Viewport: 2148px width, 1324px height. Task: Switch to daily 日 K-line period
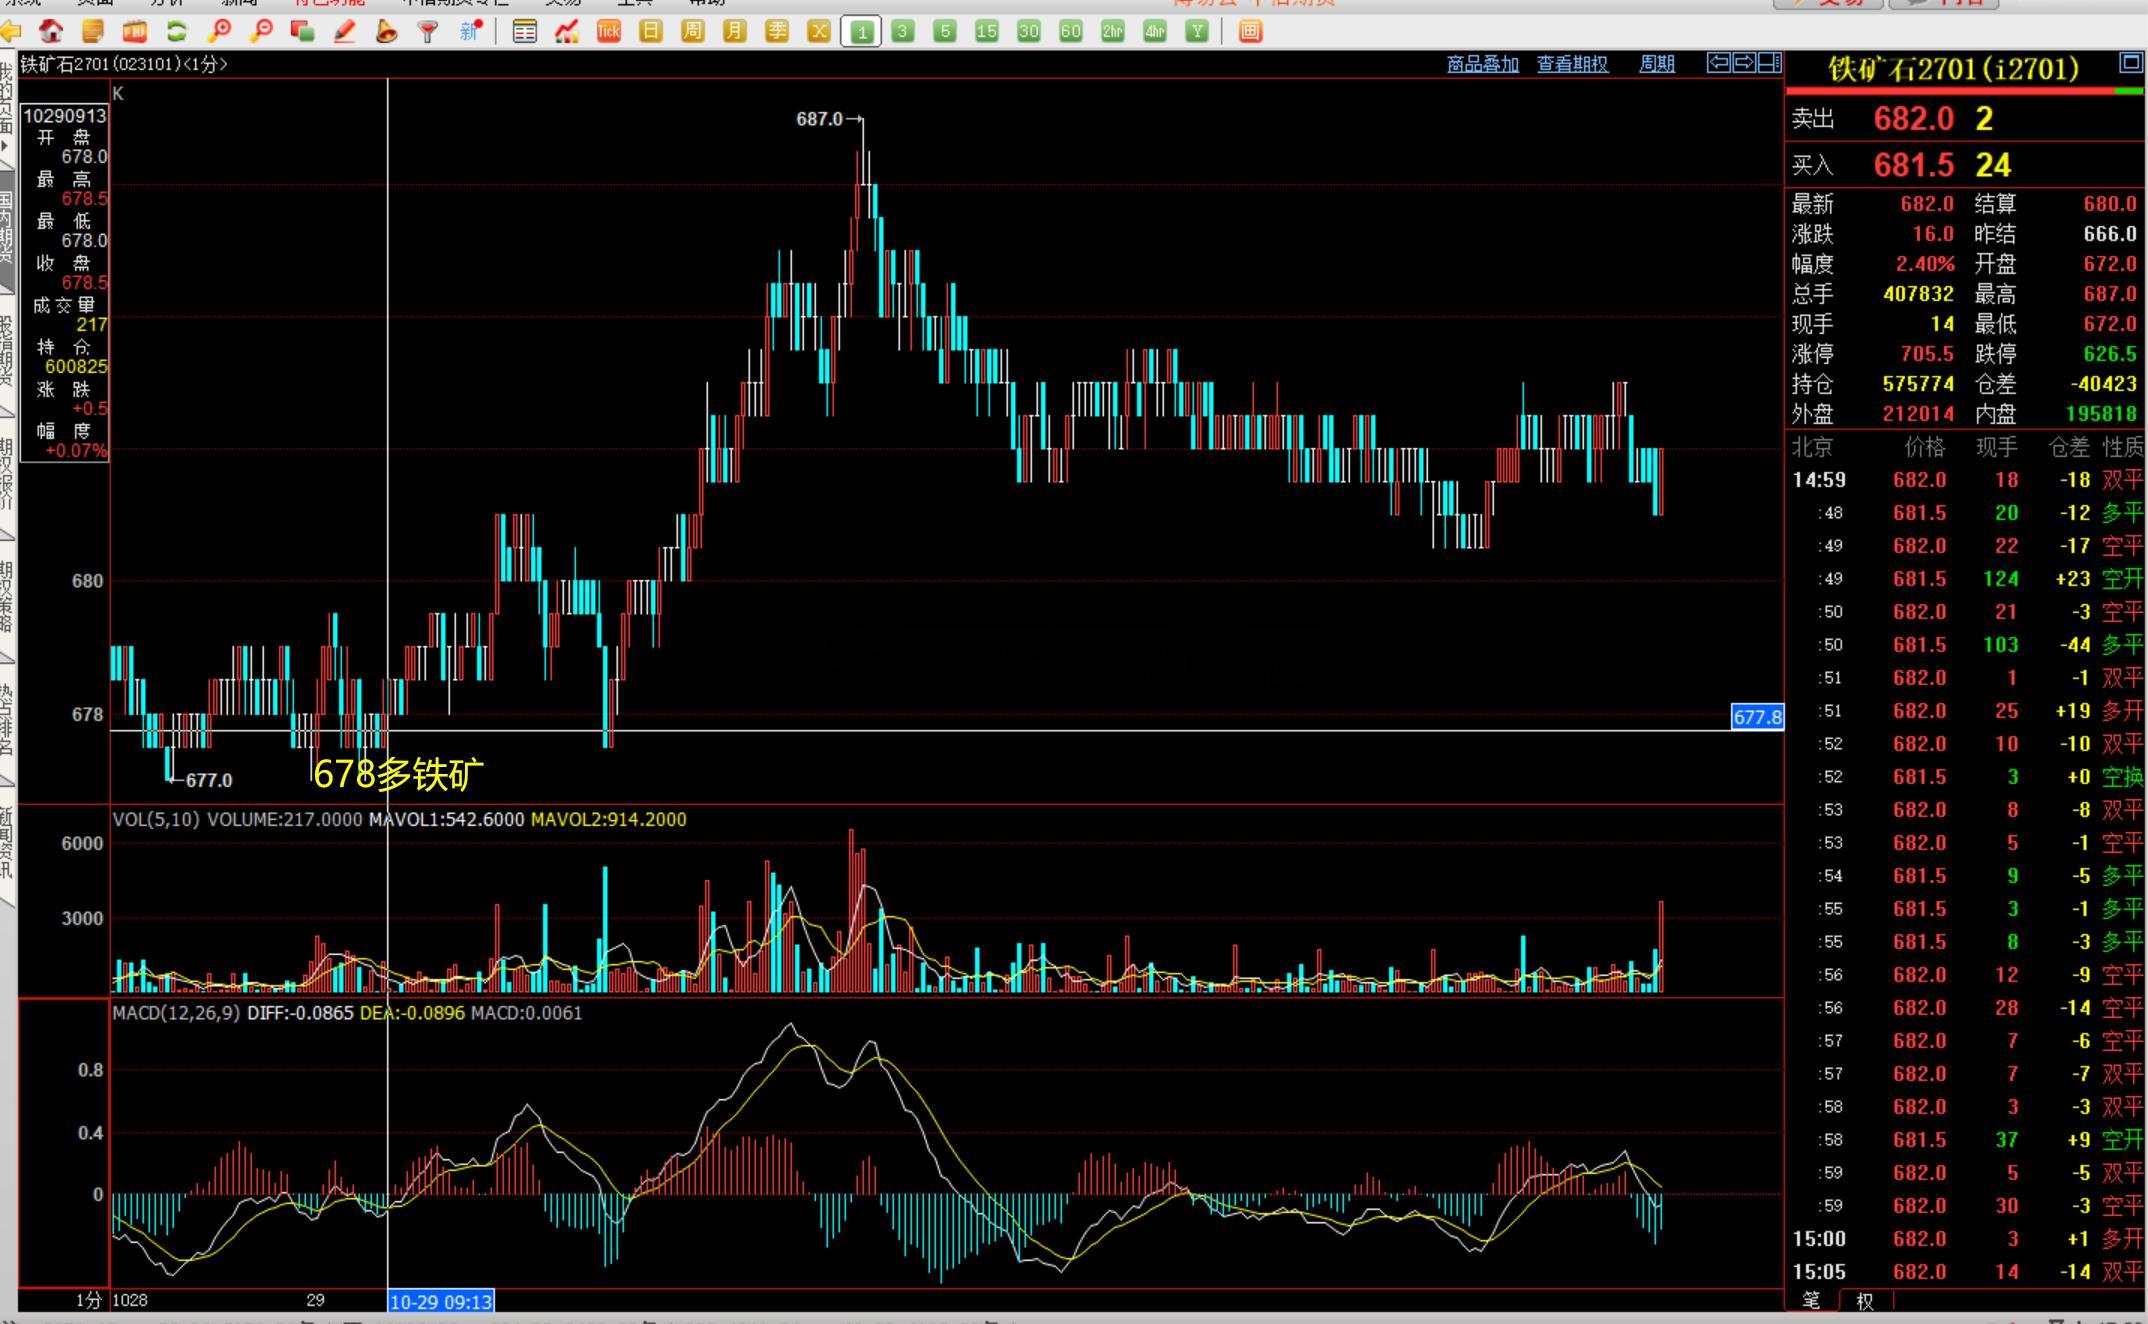(x=650, y=31)
